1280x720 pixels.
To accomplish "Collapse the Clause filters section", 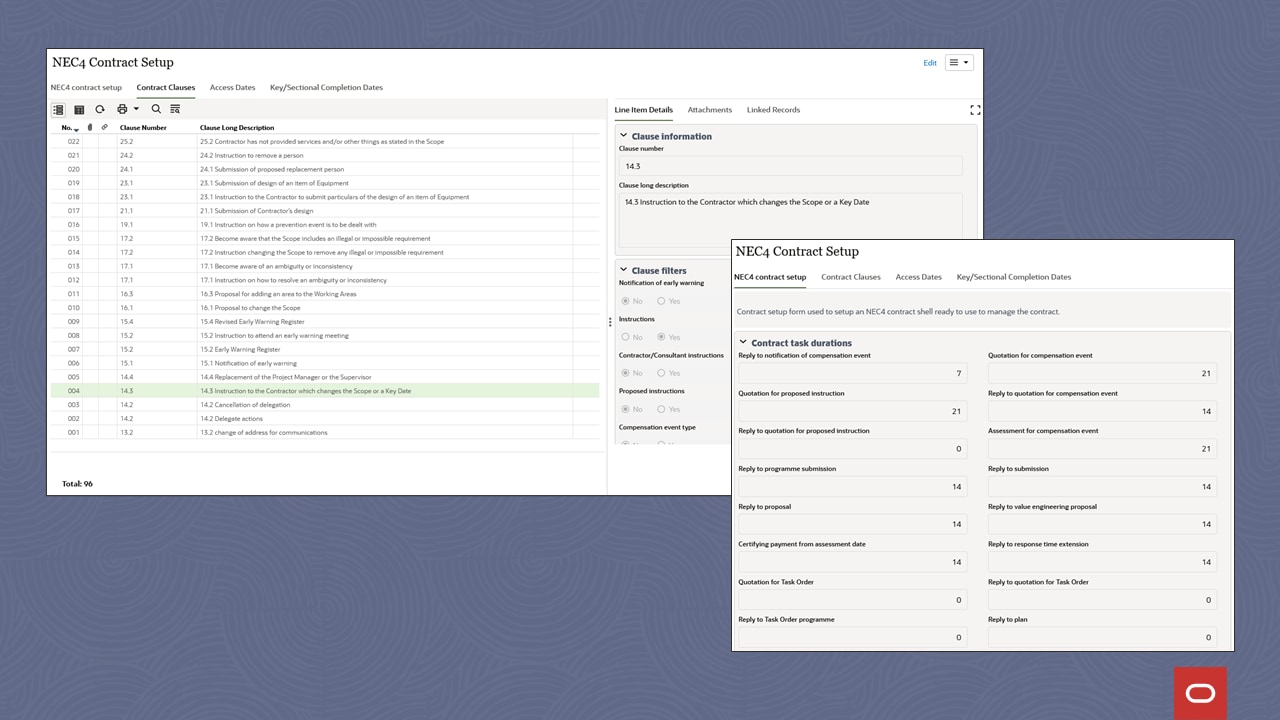I will pyautogui.click(x=622, y=270).
